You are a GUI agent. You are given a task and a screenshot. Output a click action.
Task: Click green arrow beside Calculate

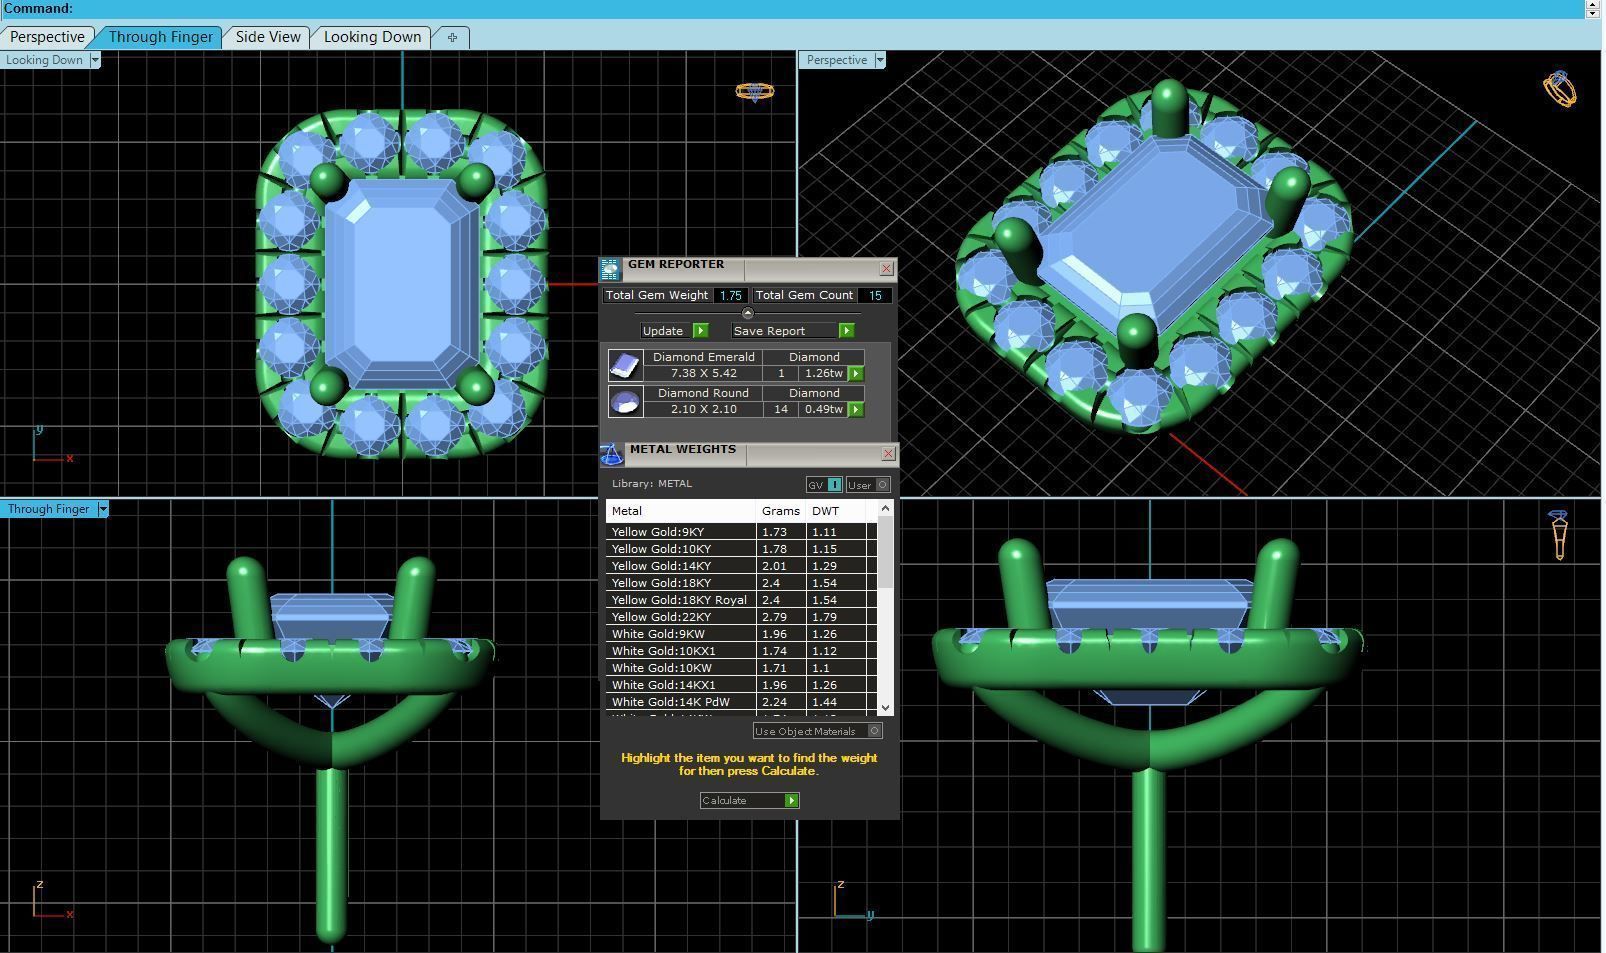point(791,800)
